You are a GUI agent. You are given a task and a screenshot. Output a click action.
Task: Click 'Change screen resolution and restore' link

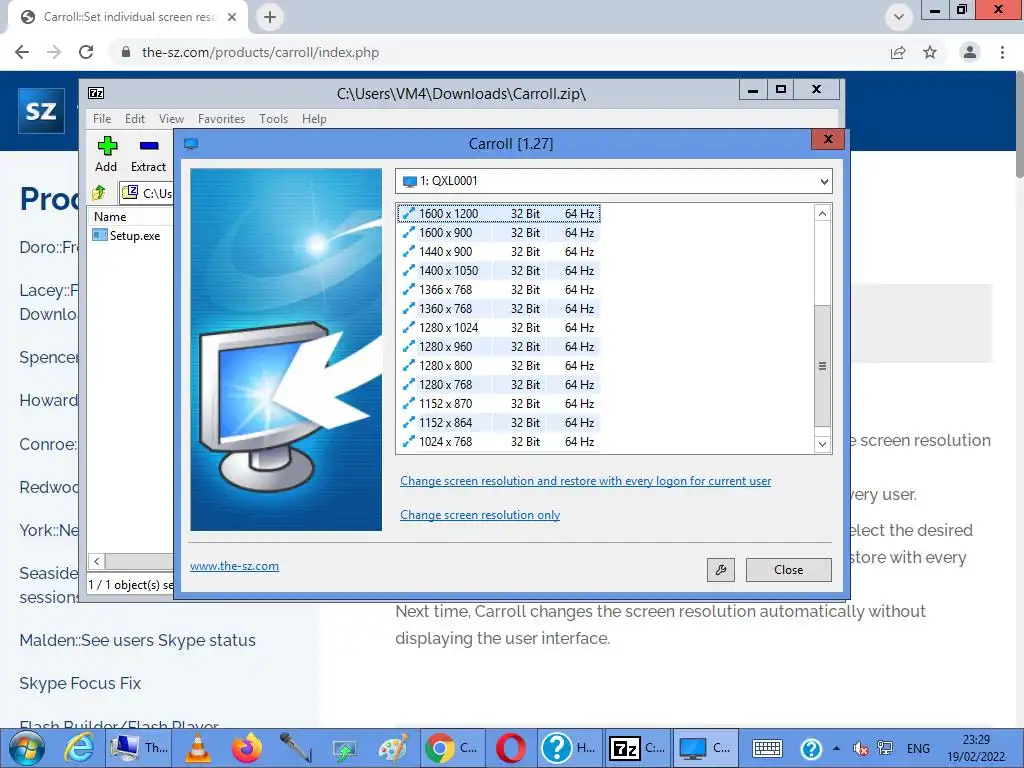pos(585,481)
